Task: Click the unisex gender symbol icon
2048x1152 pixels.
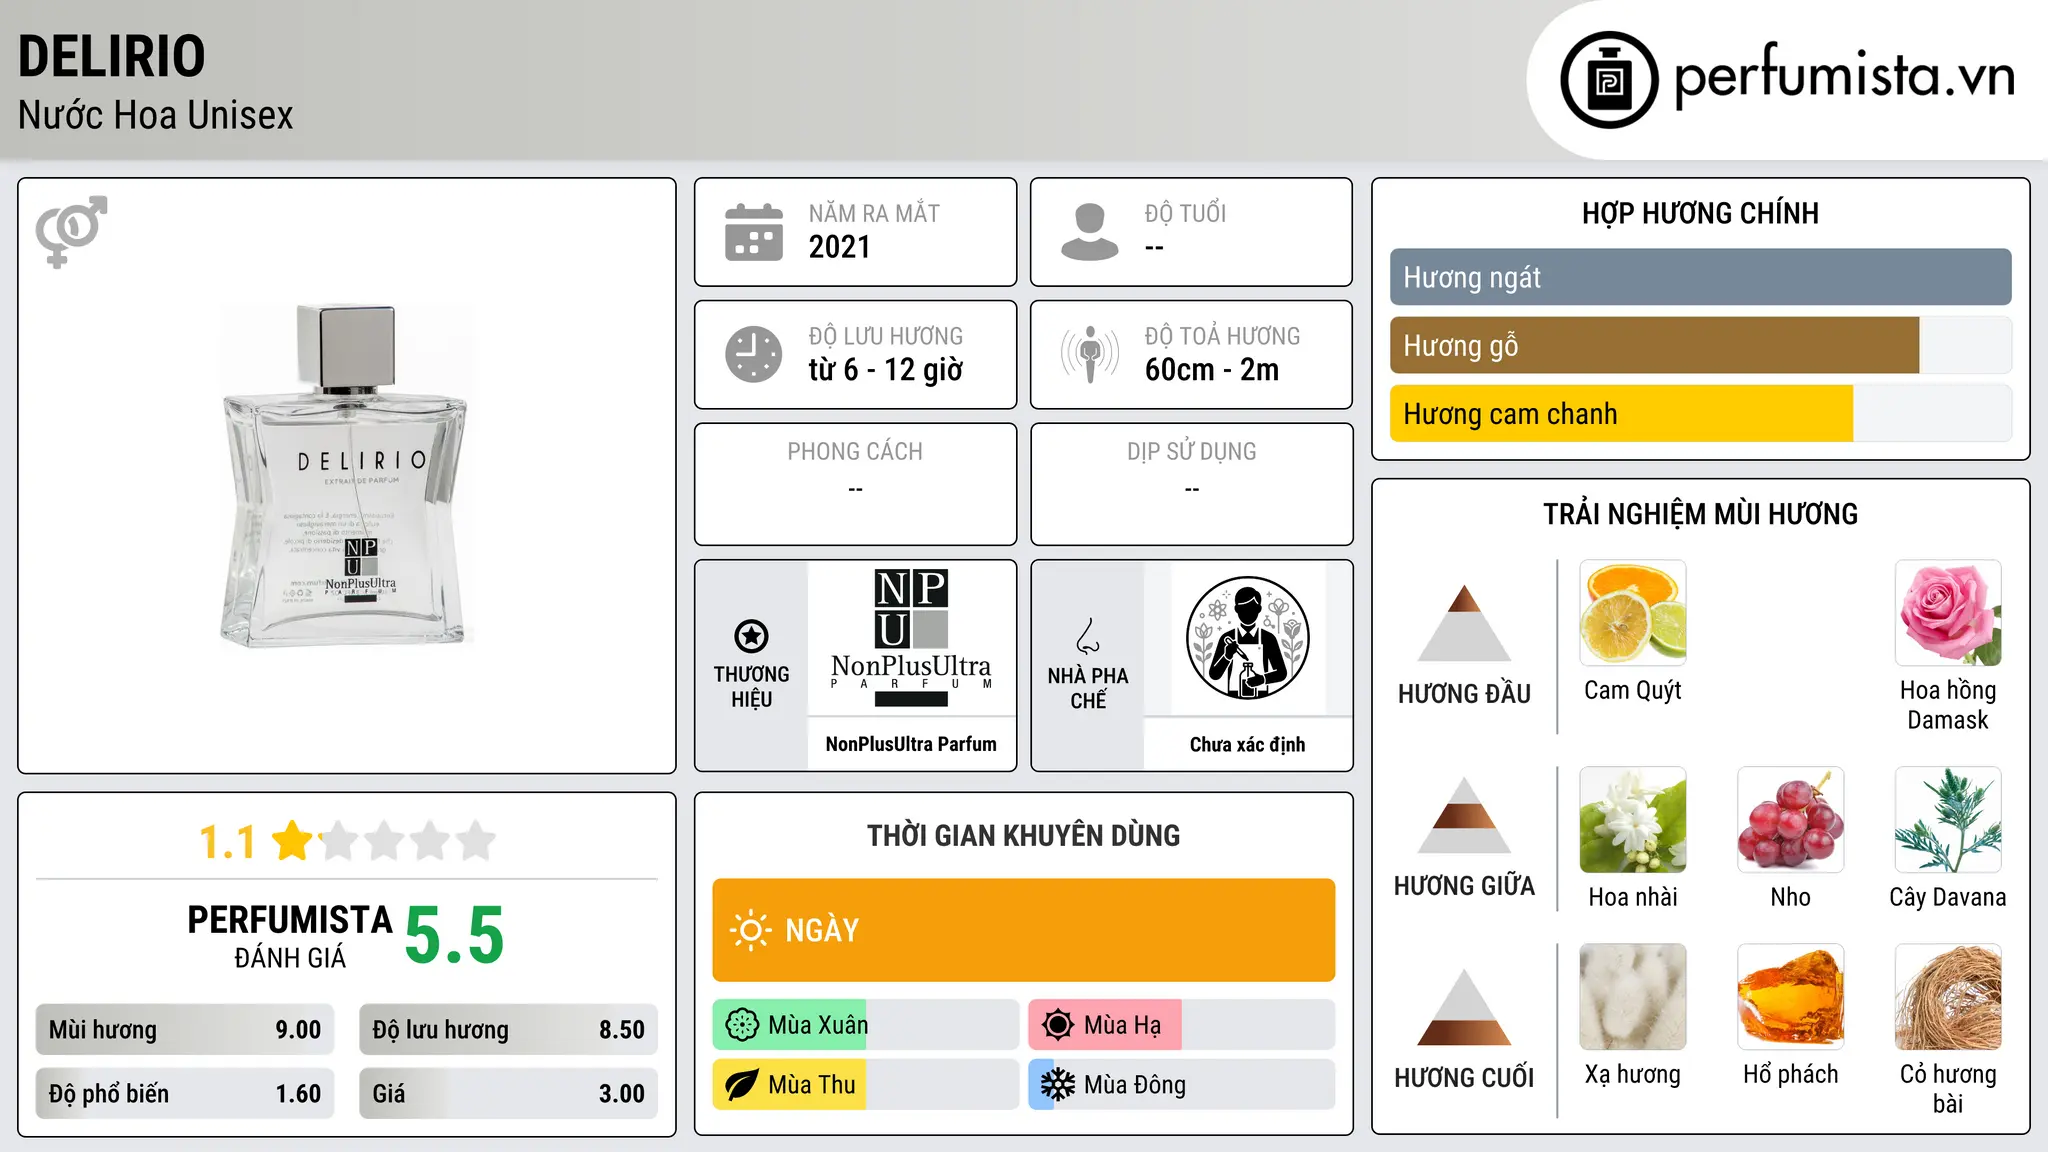Action: tap(71, 231)
